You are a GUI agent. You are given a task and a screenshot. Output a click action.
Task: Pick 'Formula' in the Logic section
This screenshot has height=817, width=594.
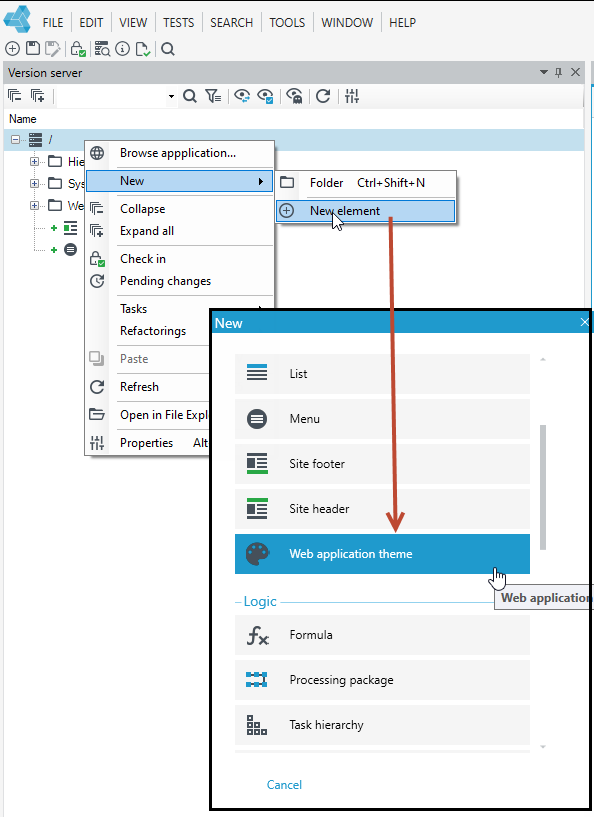(x=382, y=635)
